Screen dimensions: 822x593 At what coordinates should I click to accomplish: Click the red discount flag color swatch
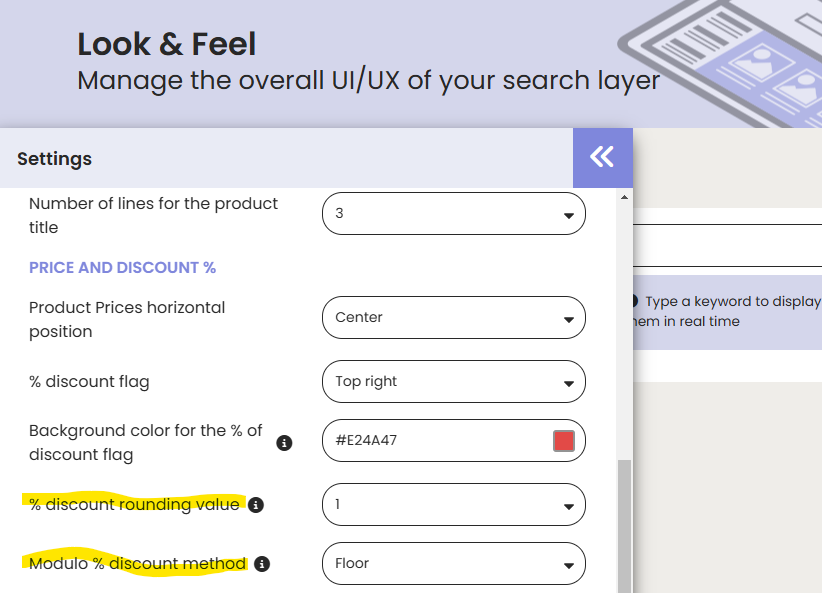tap(564, 441)
